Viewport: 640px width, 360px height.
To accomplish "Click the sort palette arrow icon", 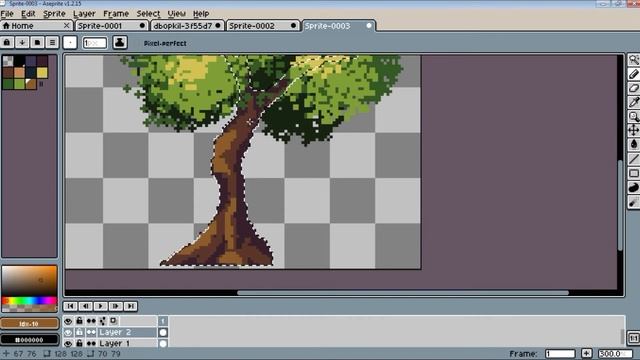I will tap(22, 42).
